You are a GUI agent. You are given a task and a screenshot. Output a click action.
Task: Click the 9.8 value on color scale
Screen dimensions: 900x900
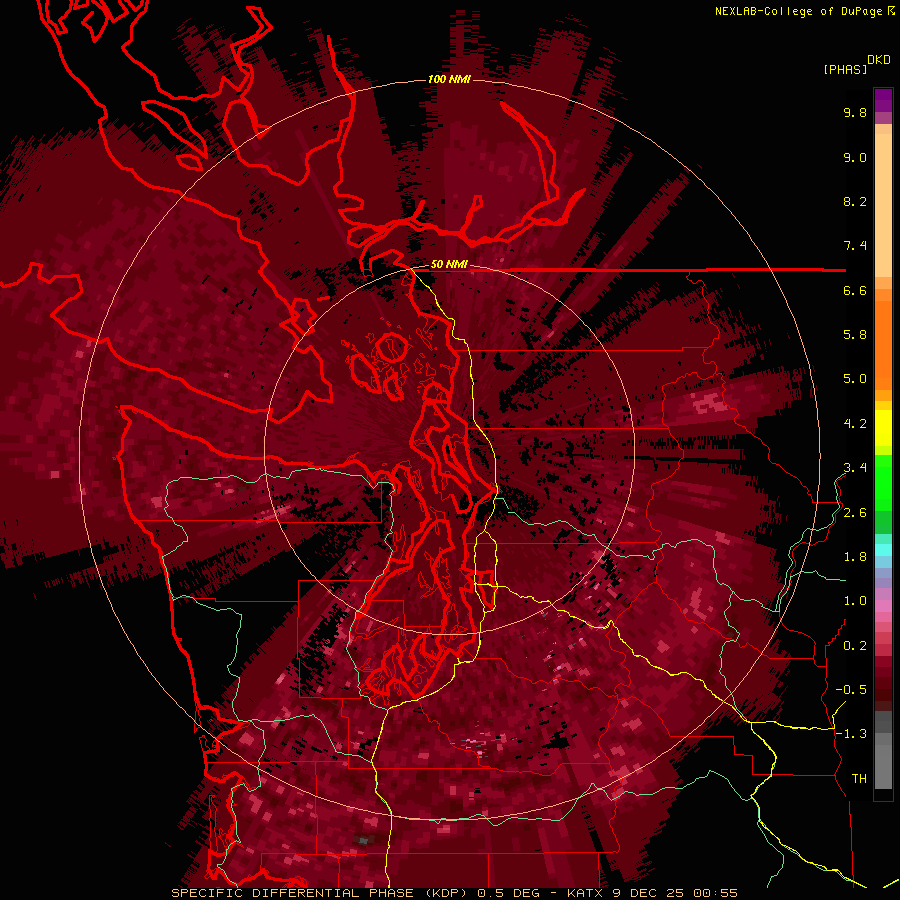[x=855, y=112]
